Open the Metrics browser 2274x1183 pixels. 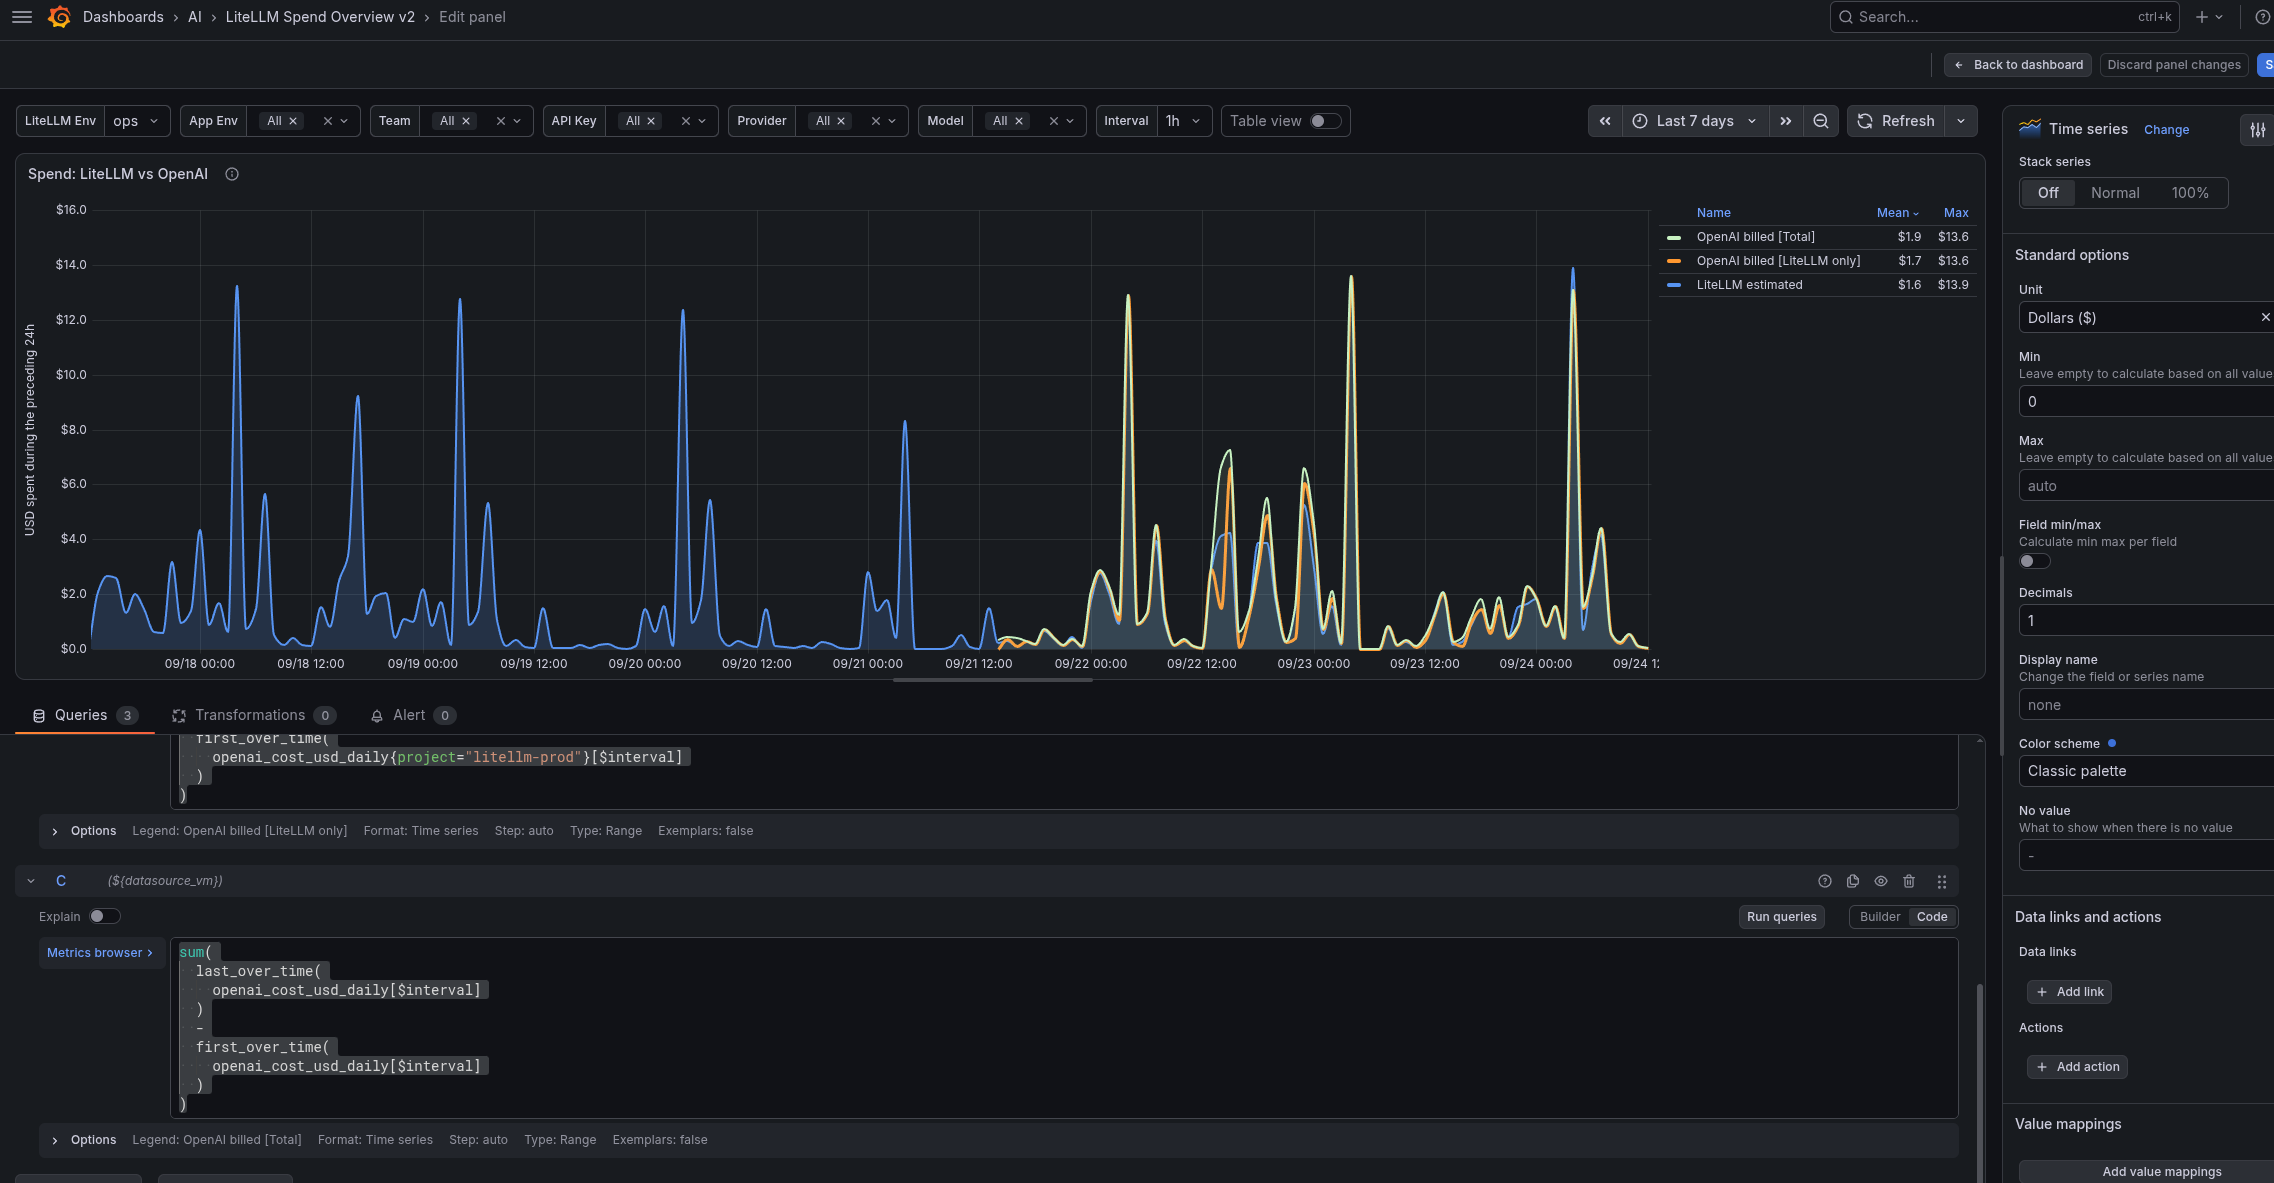coord(100,953)
